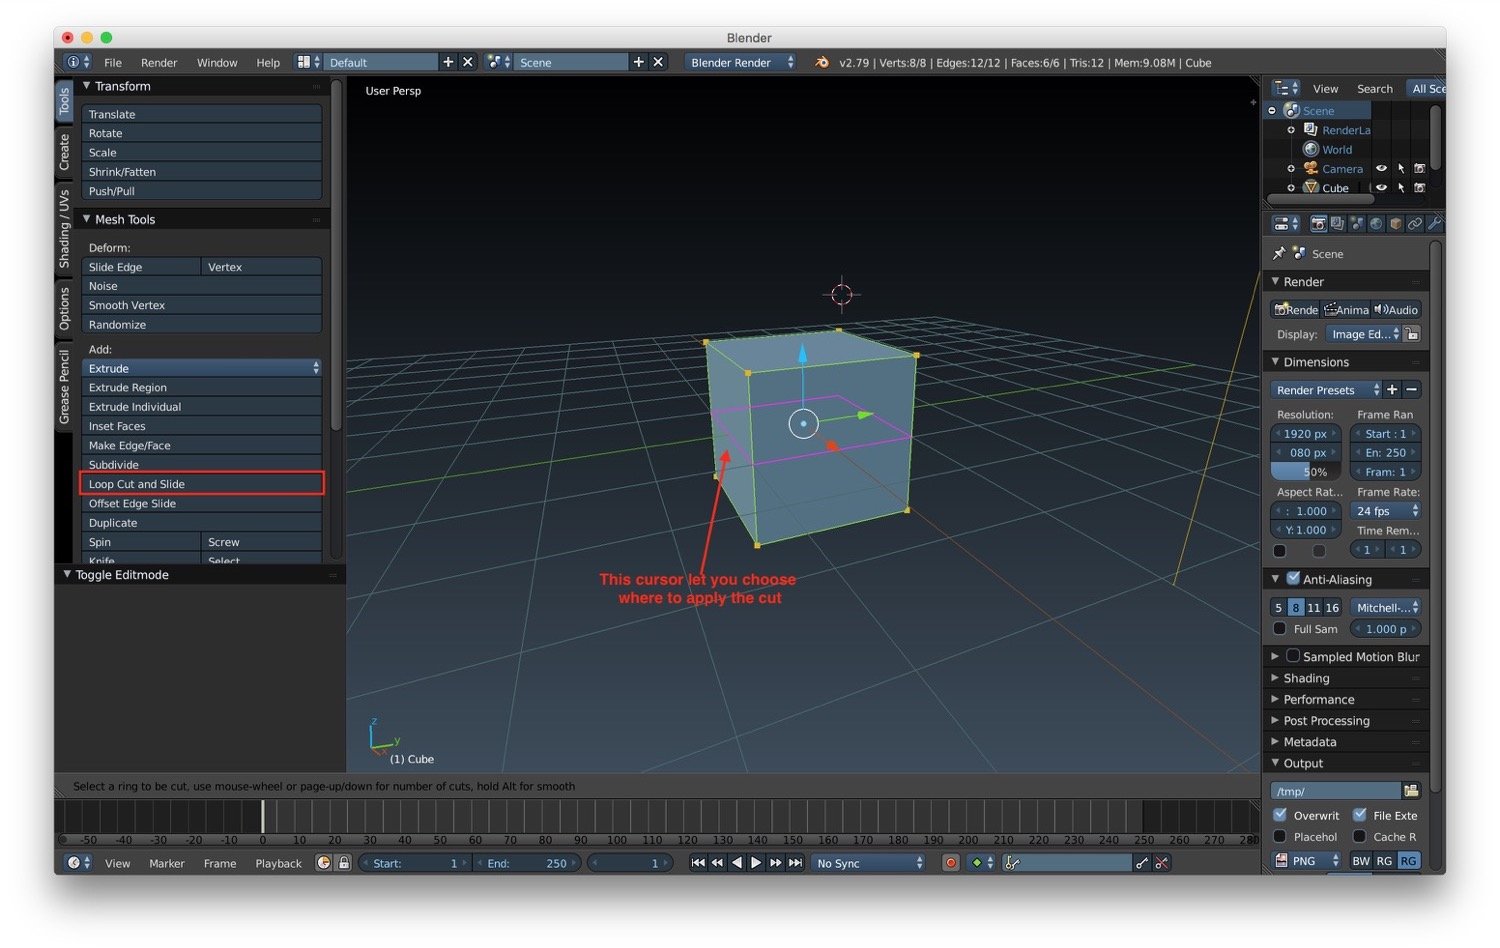The height and width of the screenshot is (948, 1500).
Task: Click the lock interface icon next to Display
Action: pyautogui.click(x=1411, y=334)
